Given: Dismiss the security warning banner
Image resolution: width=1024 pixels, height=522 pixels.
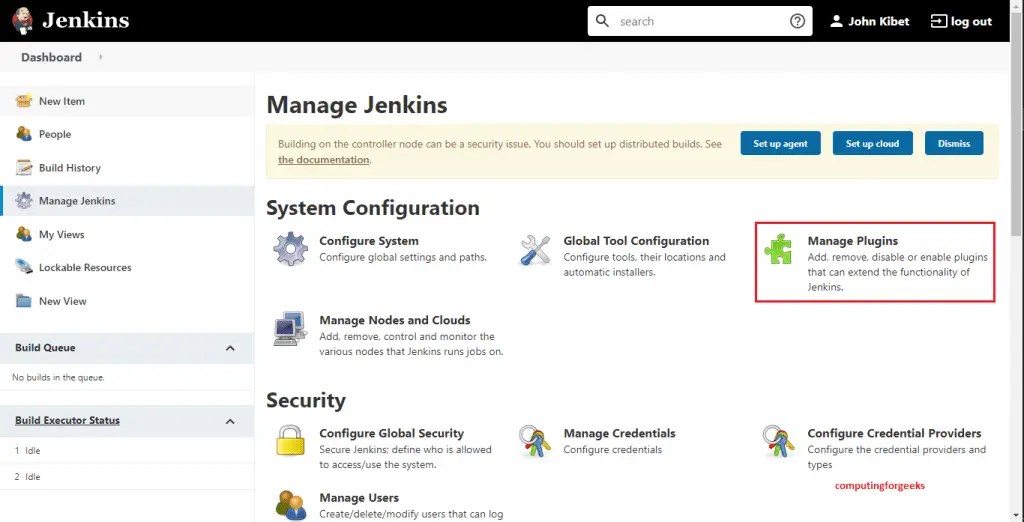Looking at the screenshot, I should pyautogui.click(x=954, y=143).
